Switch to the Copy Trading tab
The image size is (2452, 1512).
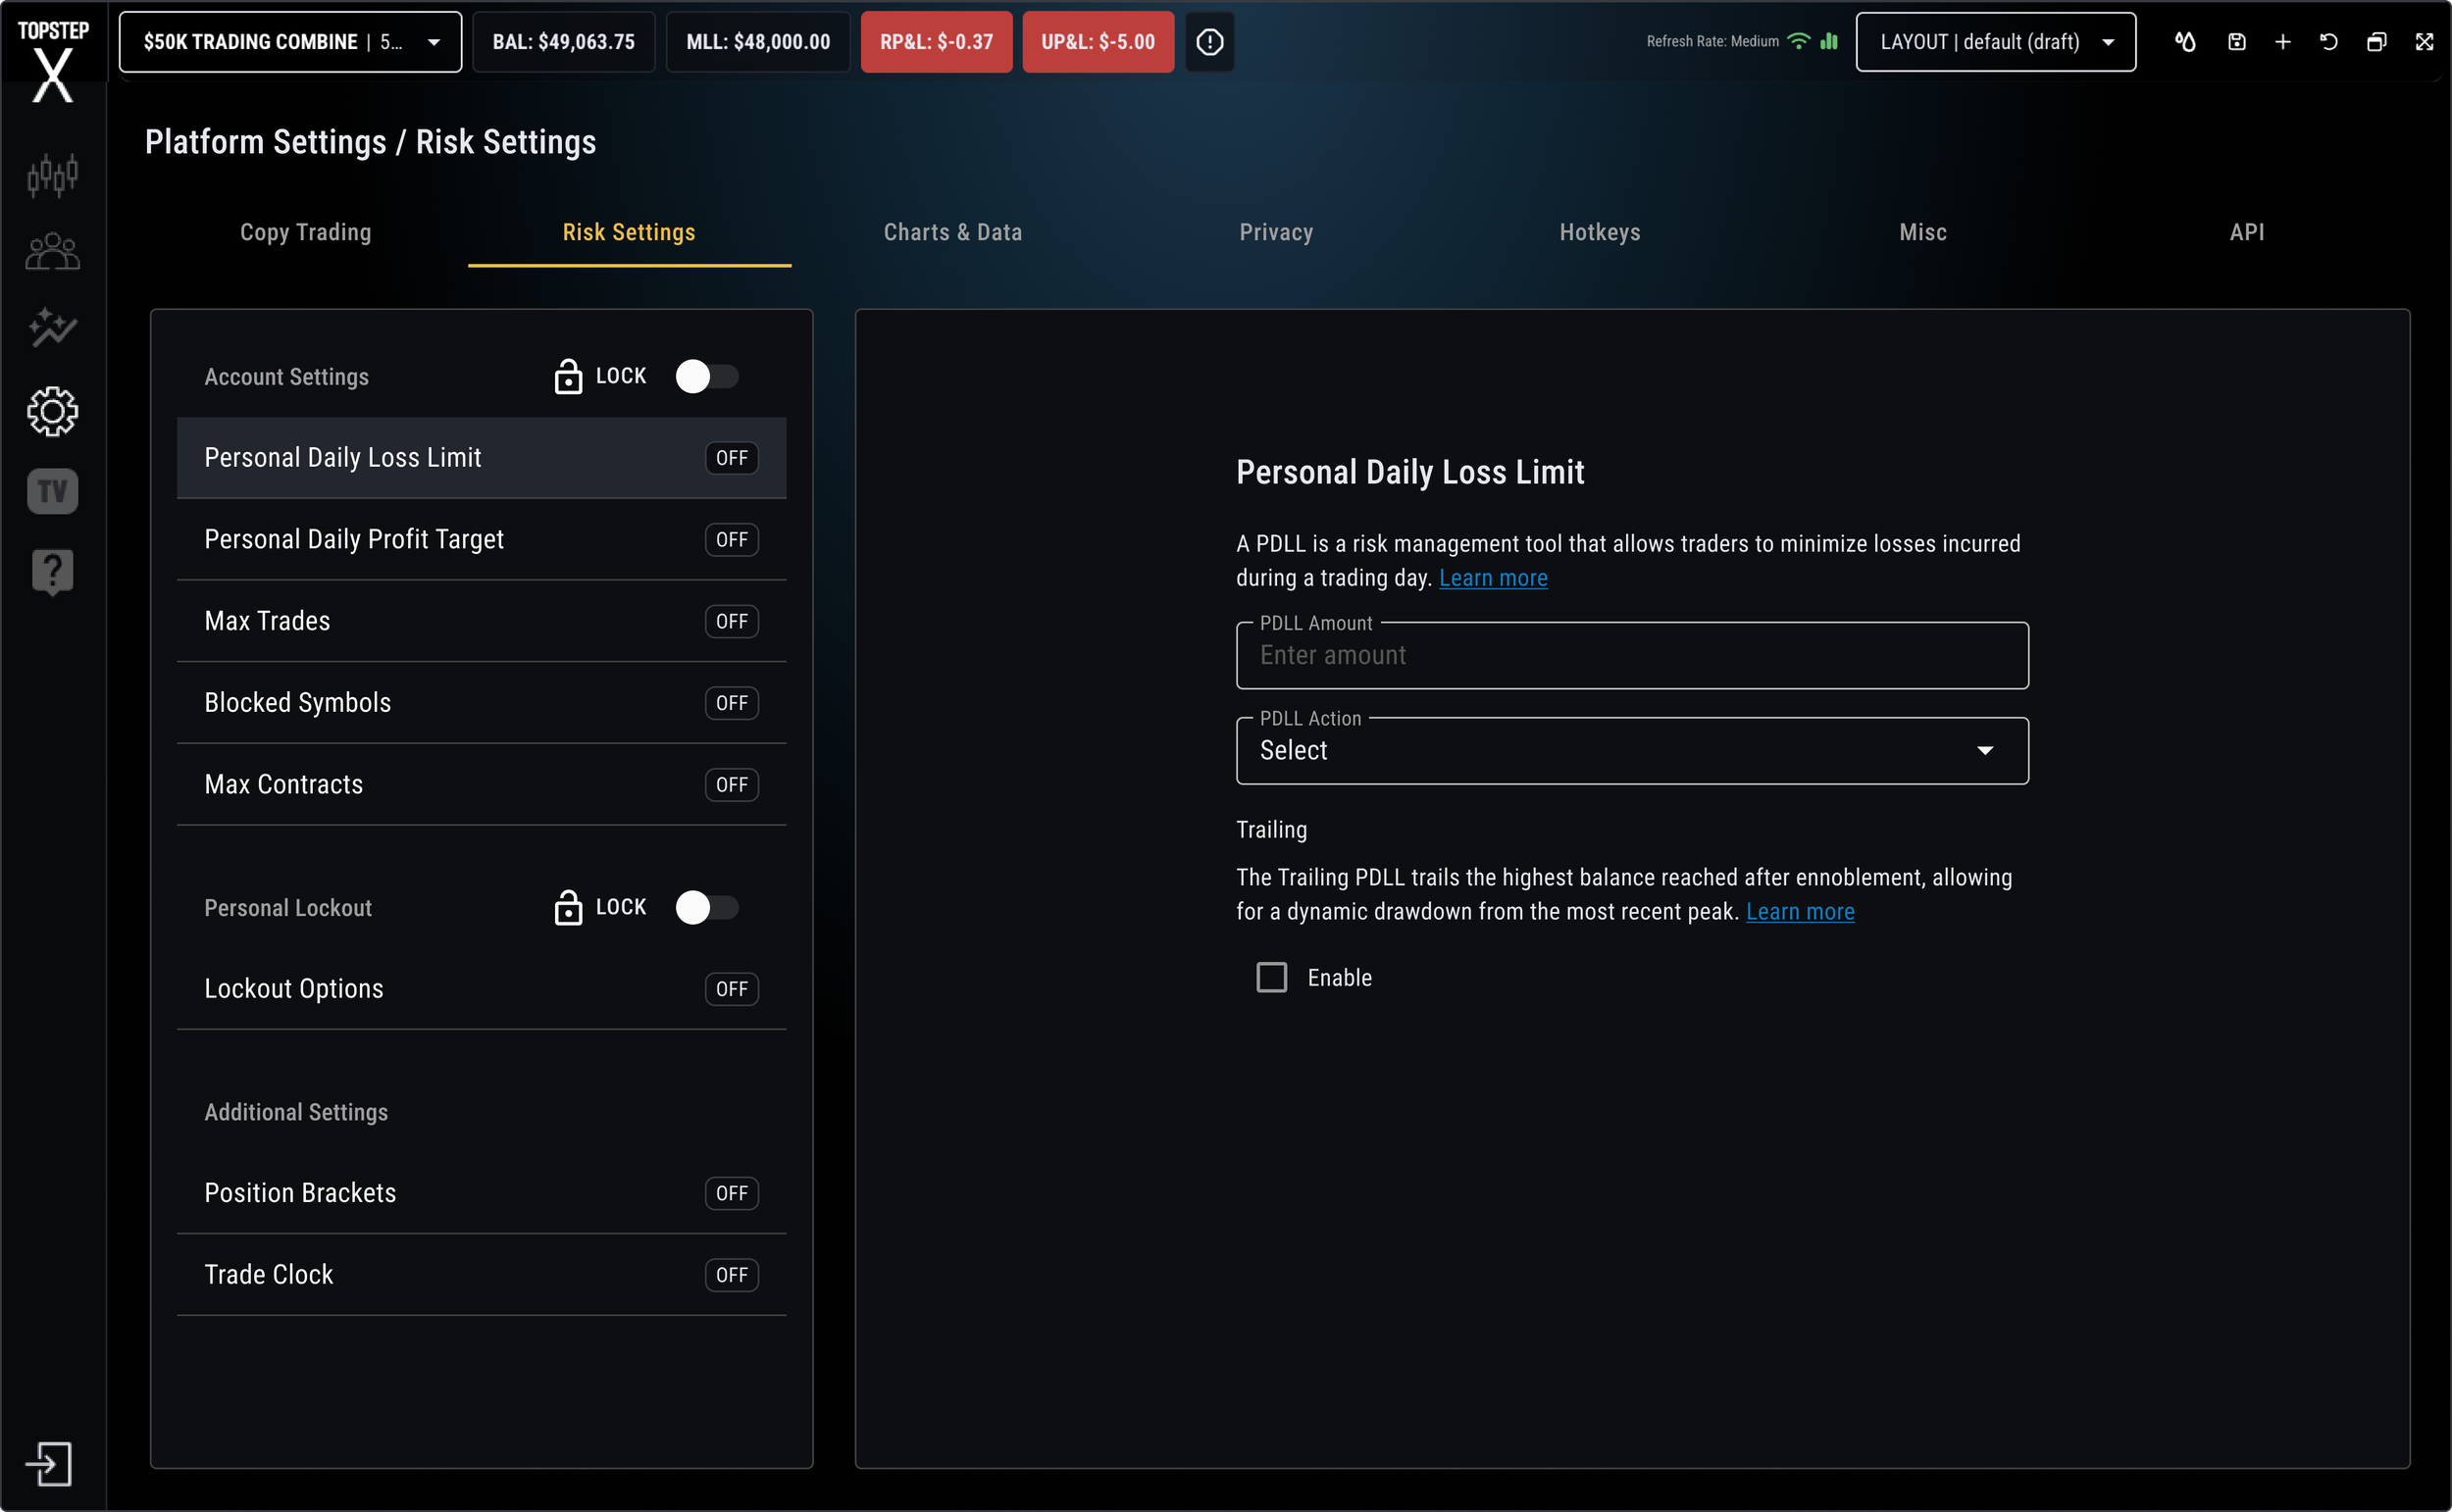click(x=306, y=232)
